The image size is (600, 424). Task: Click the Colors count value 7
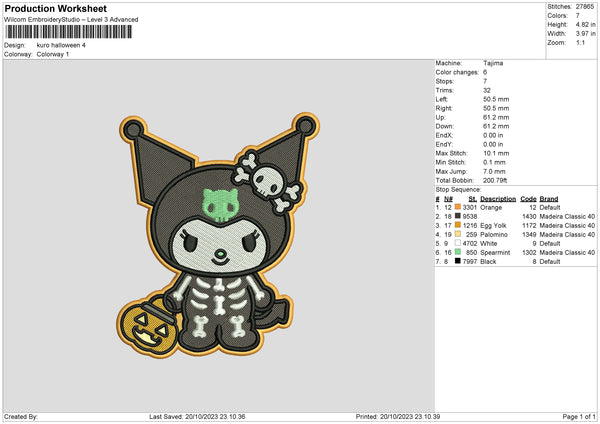click(578, 16)
